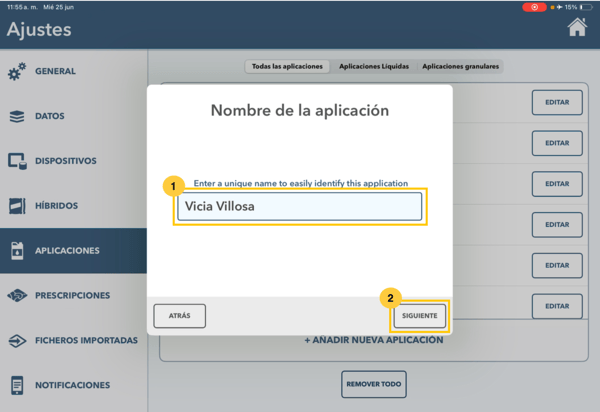Click the application name input field

300,207
